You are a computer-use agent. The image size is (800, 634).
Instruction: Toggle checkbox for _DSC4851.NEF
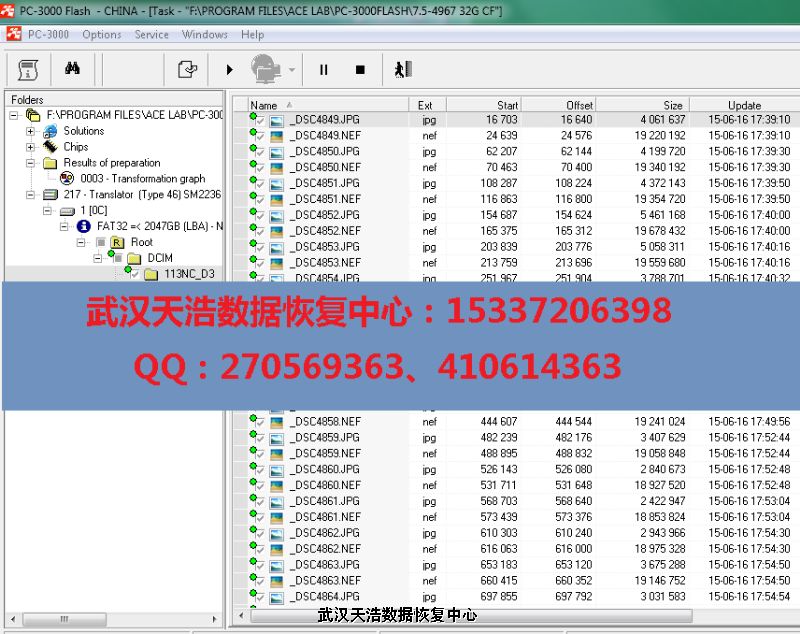(258, 200)
